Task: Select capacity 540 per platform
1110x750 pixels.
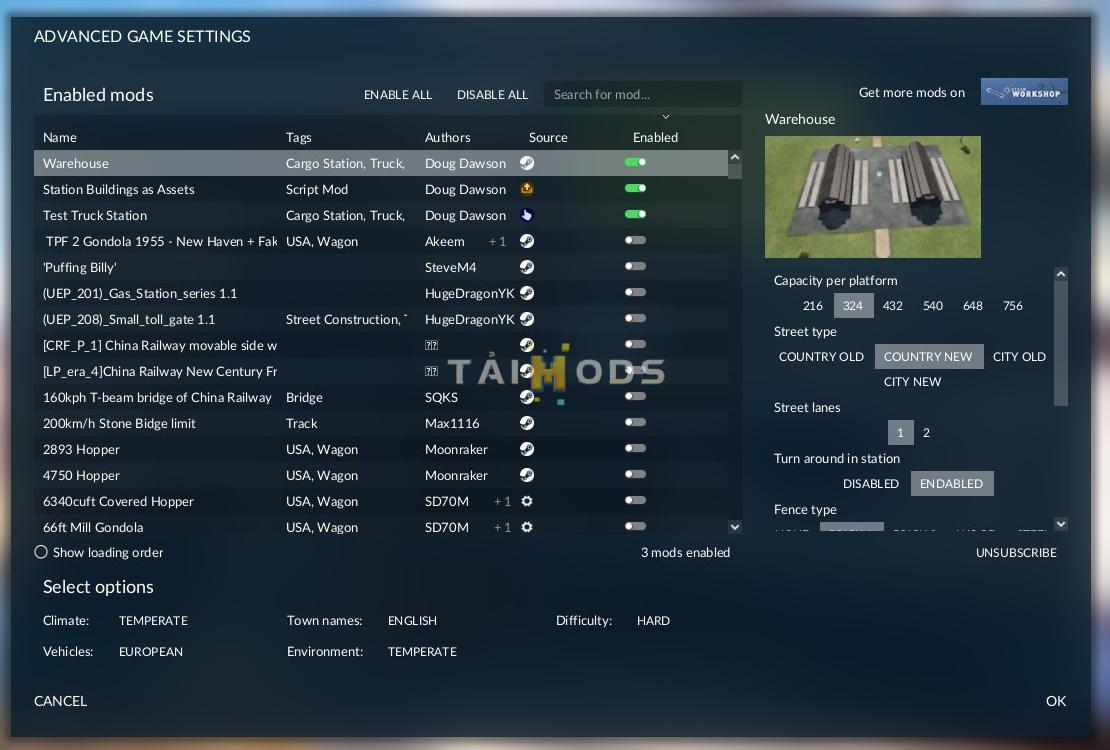Action: click(932, 306)
